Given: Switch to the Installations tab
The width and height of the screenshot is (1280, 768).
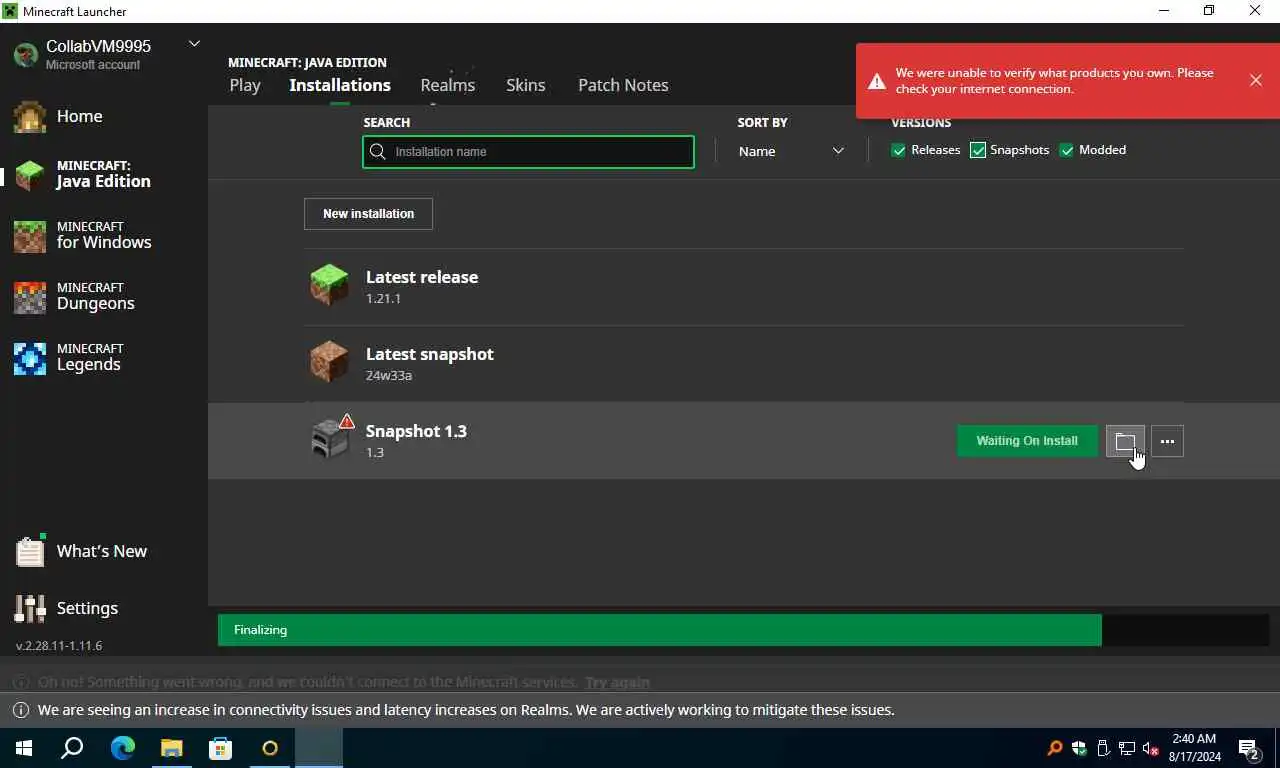Looking at the screenshot, I should (340, 85).
